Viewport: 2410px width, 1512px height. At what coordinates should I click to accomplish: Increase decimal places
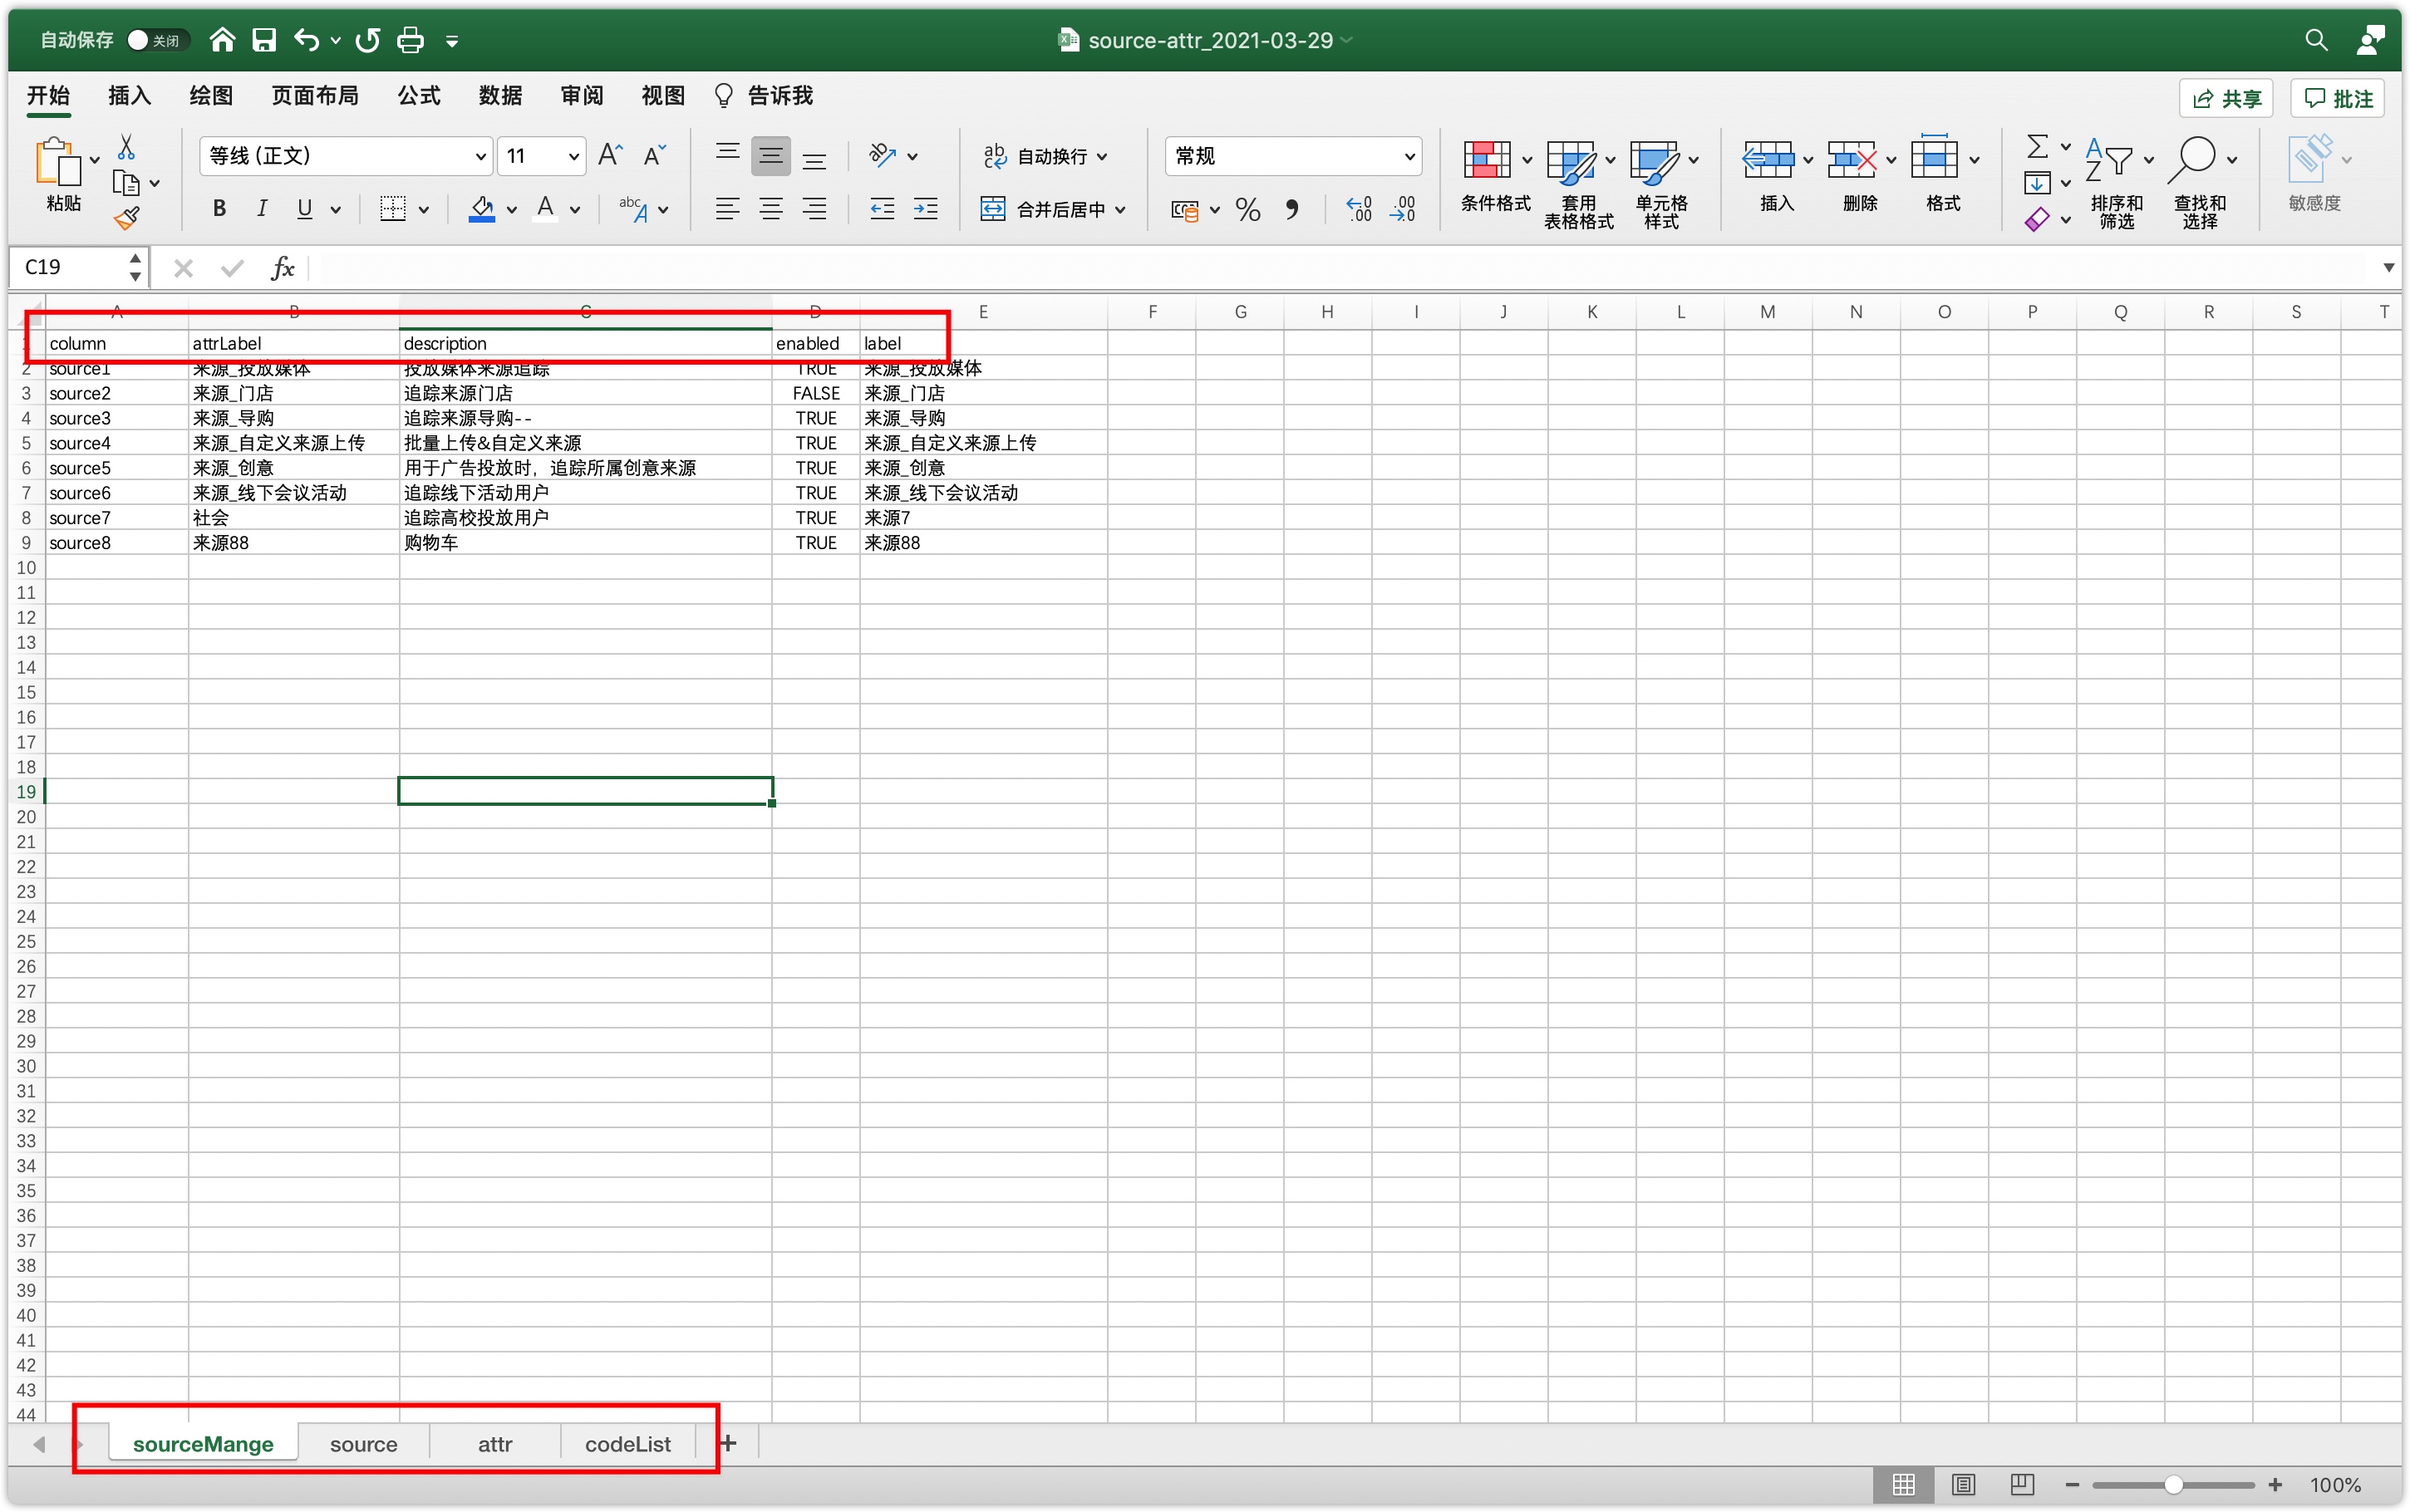(x=1359, y=209)
